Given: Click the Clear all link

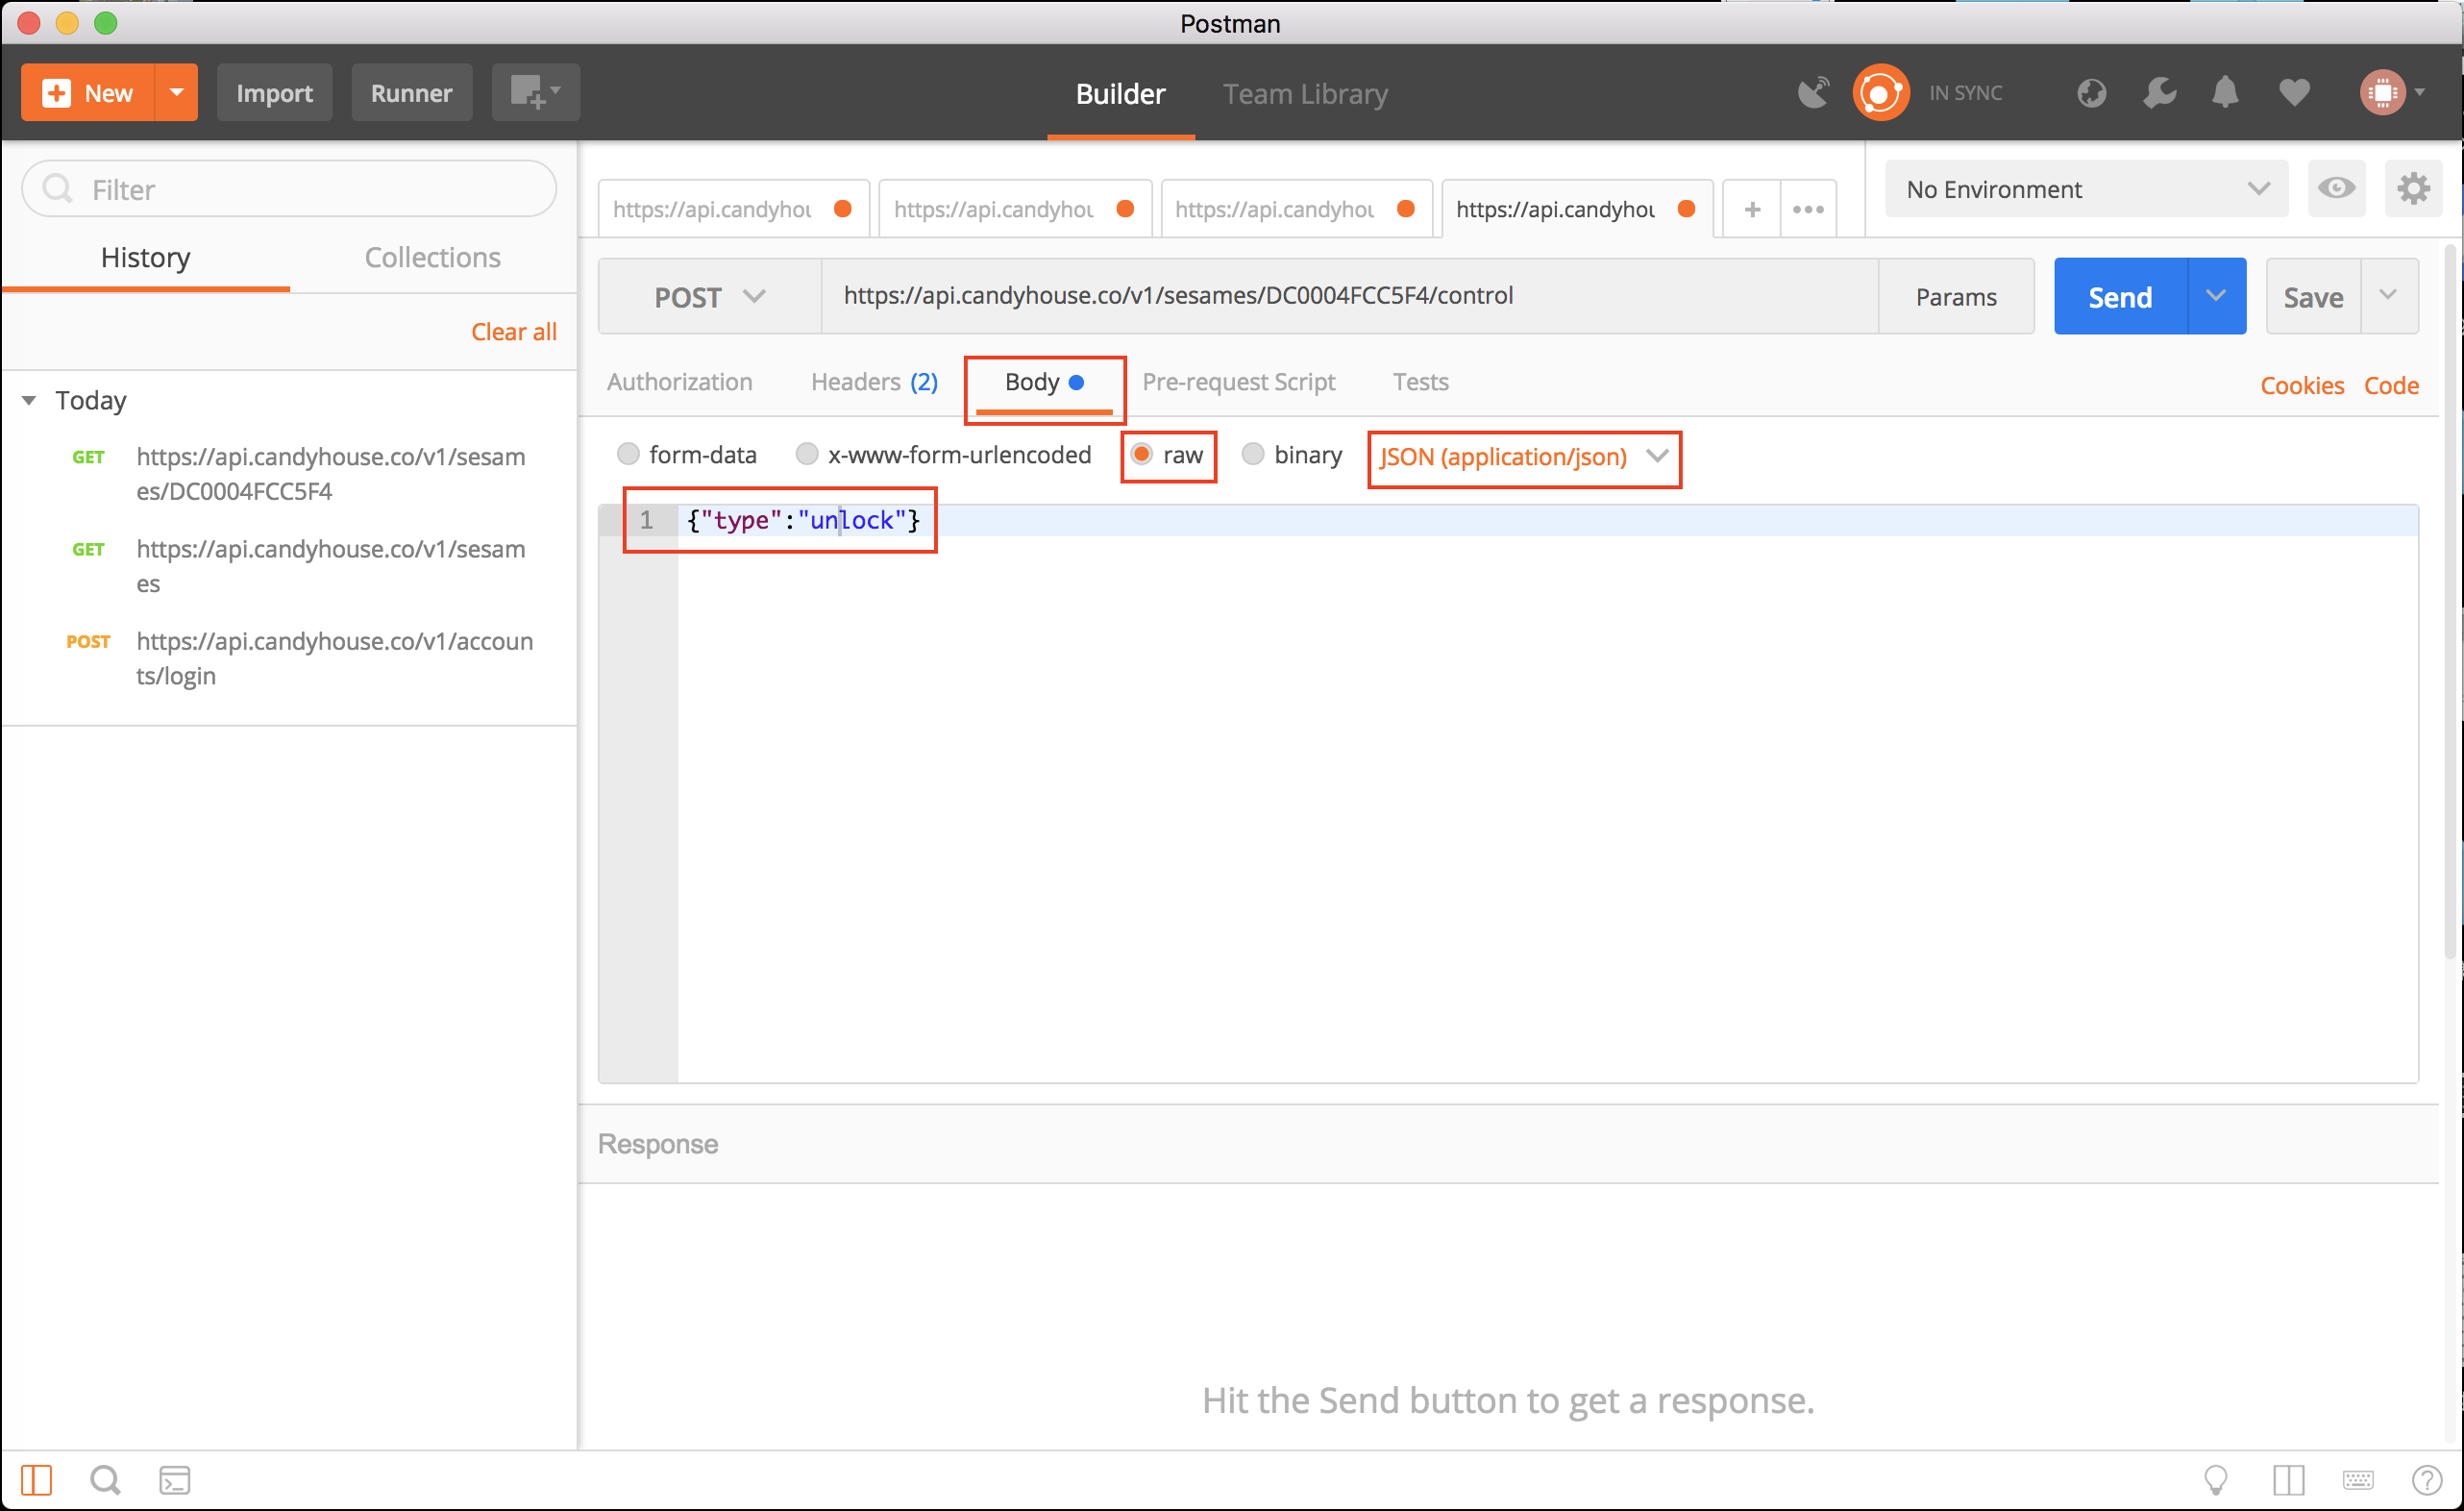Looking at the screenshot, I should (x=514, y=332).
